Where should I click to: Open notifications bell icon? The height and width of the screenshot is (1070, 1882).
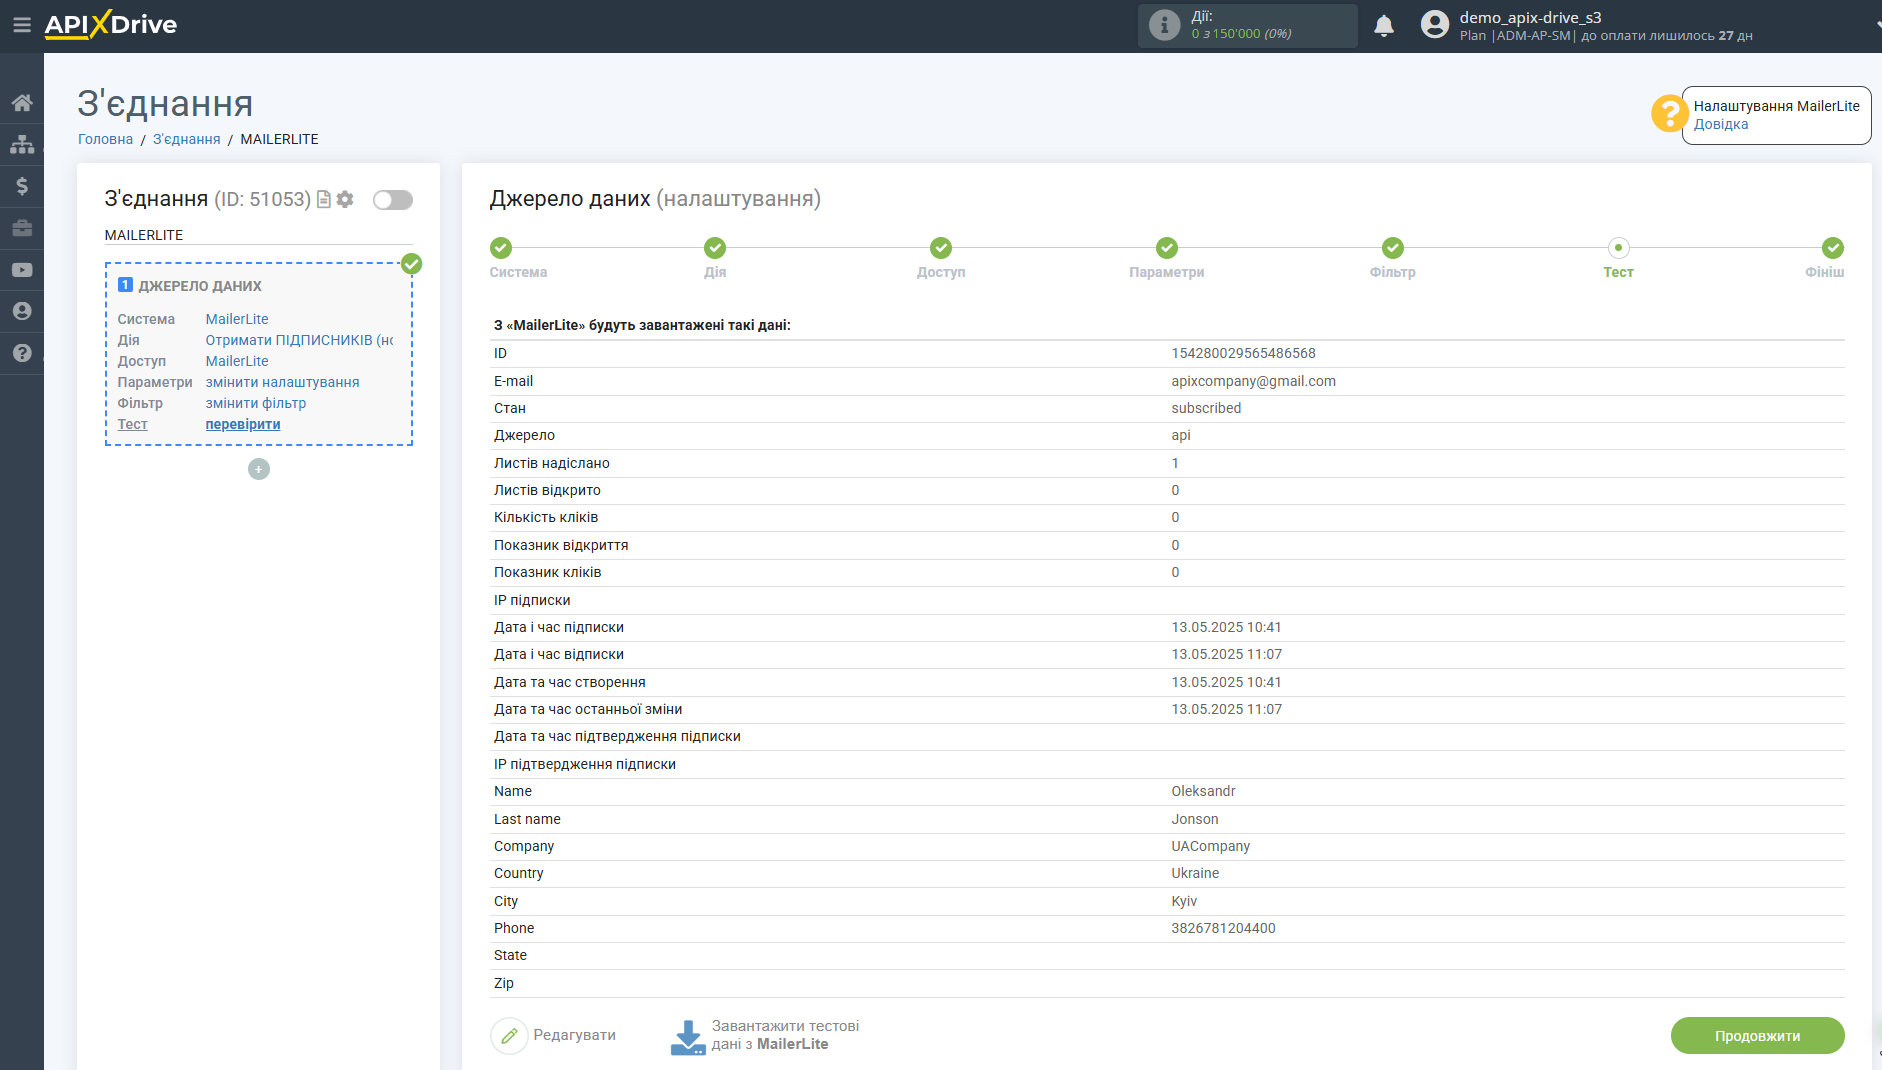(1384, 26)
